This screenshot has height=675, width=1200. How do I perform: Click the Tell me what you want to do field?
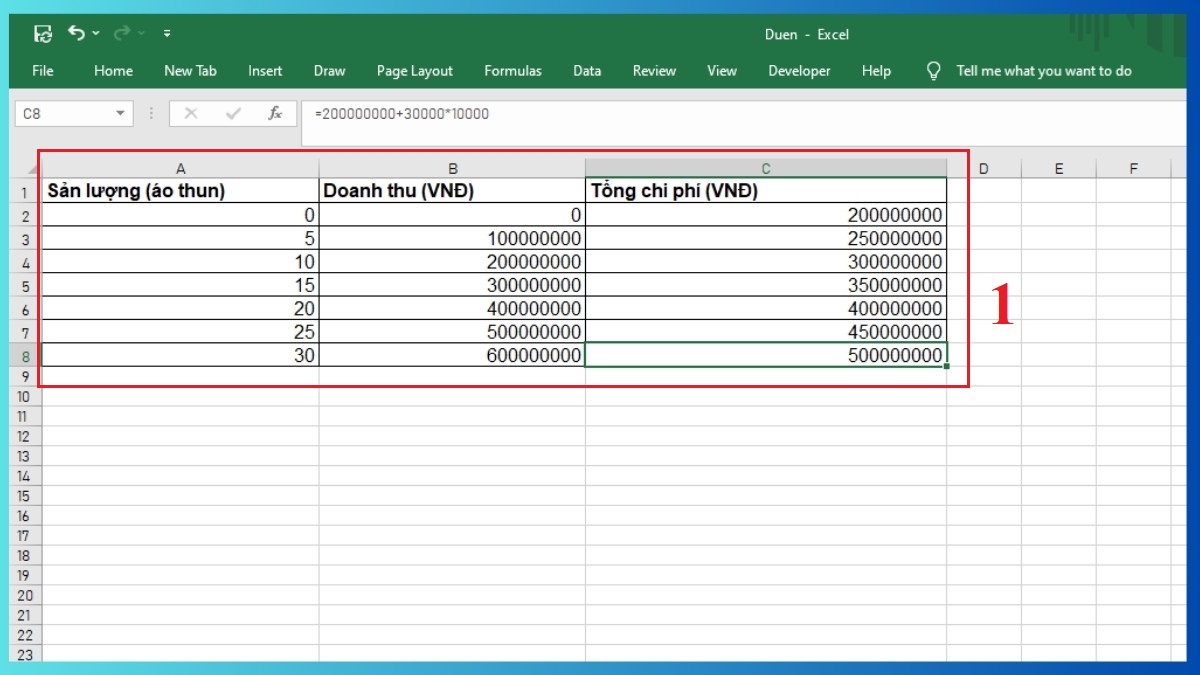(x=1044, y=71)
